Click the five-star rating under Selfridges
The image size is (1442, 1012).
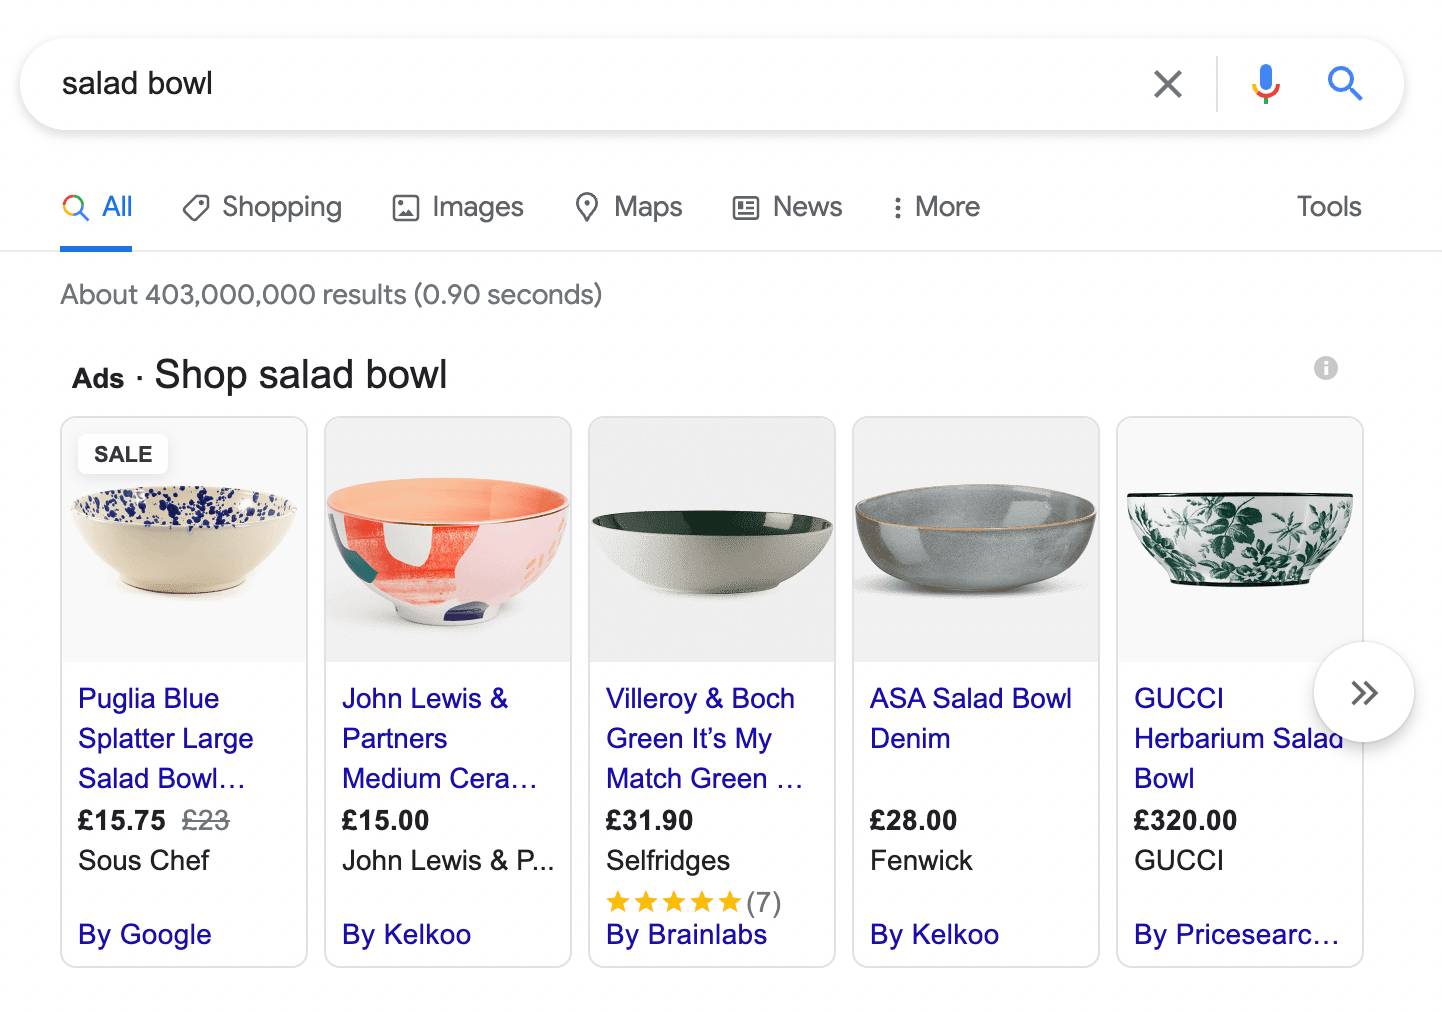coord(674,902)
